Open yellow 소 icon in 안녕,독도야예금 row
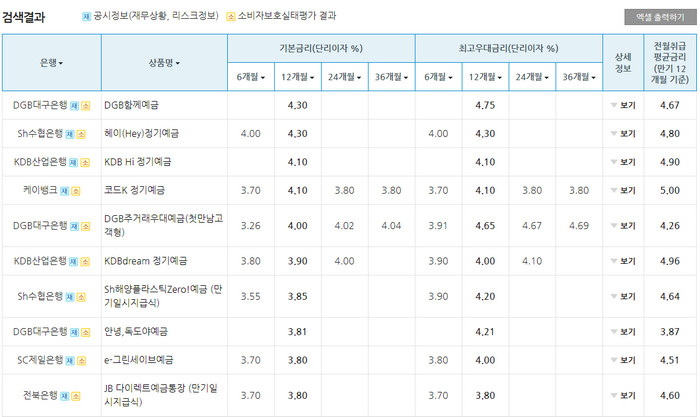This screenshot has height=417, width=700. [85, 332]
